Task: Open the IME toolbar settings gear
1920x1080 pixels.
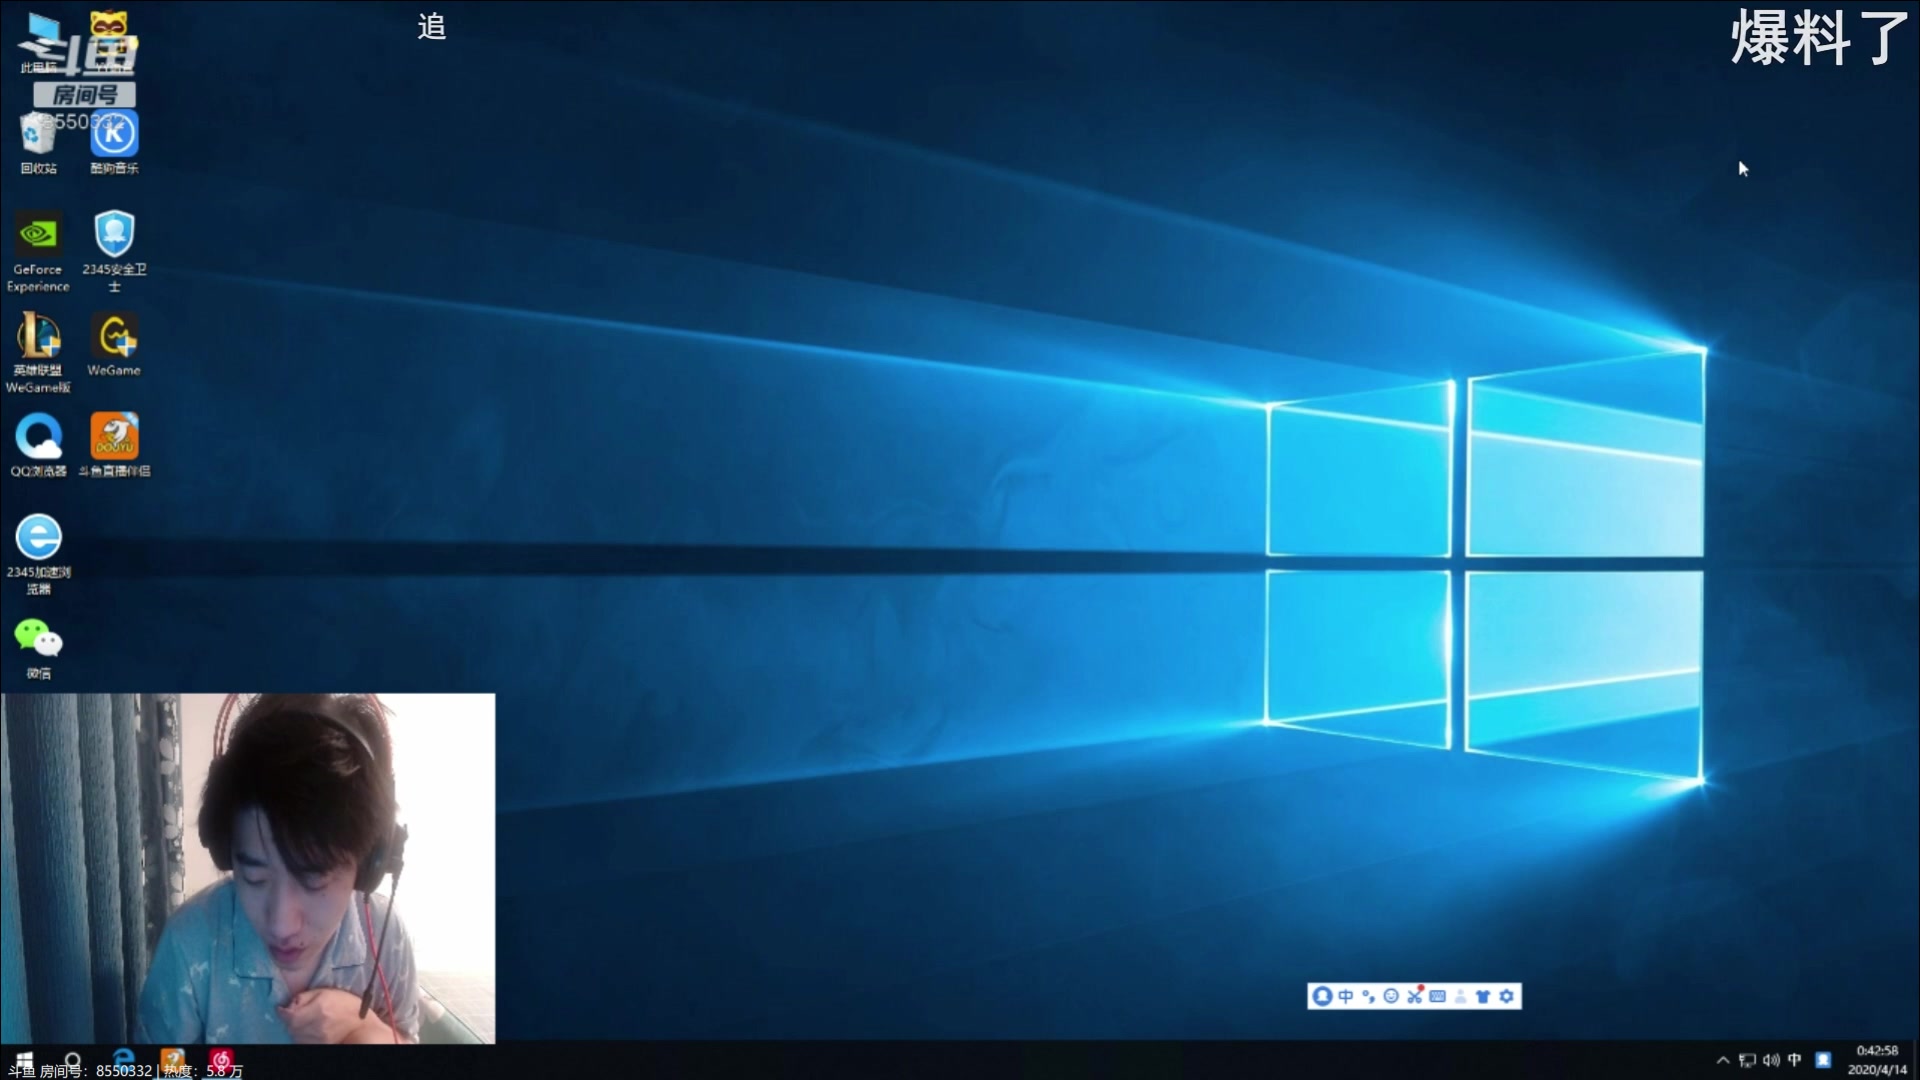Action: point(1507,996)
